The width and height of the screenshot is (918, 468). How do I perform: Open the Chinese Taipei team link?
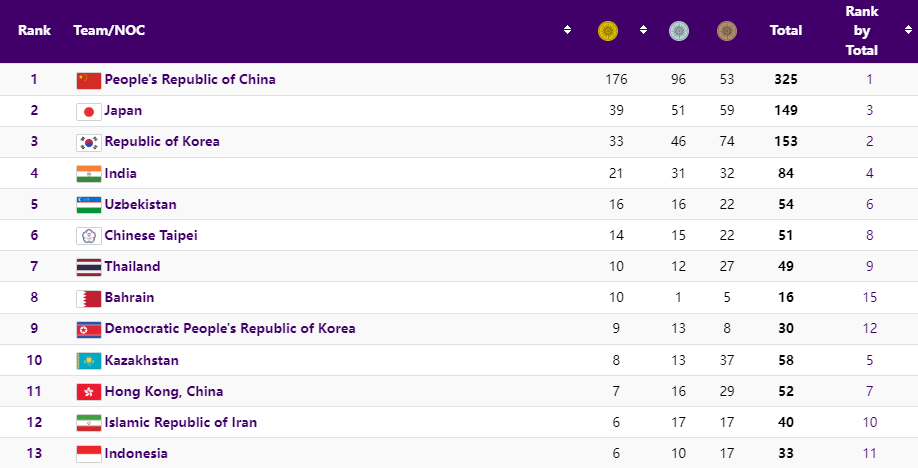pos(151,235)
